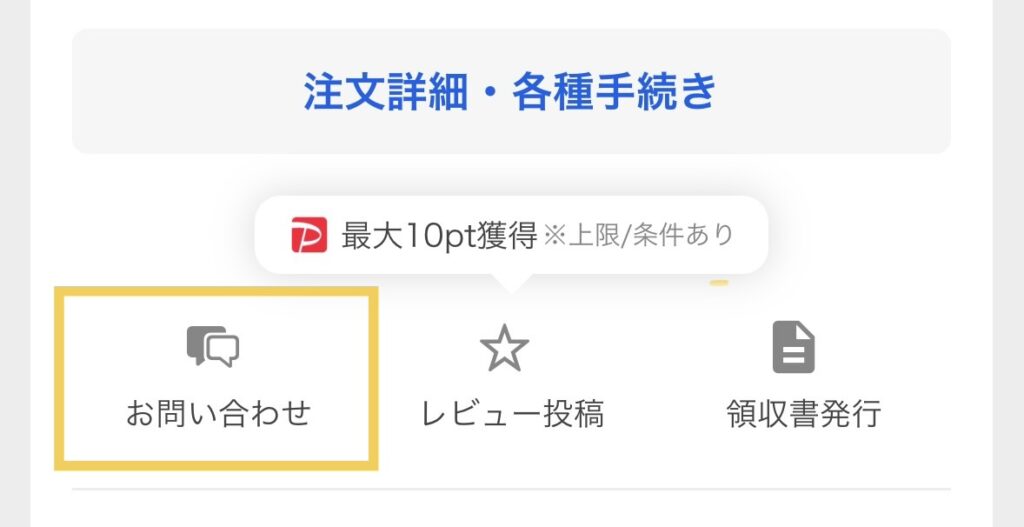Open レビュー投稿 via its text label

click(x=512, y=413)
